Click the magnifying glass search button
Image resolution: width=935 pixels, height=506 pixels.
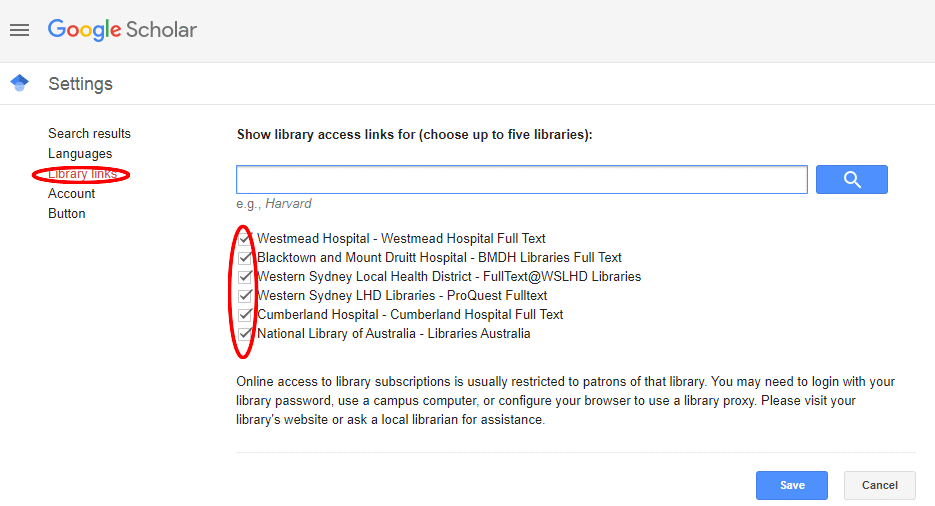click(x=852, y=179)
